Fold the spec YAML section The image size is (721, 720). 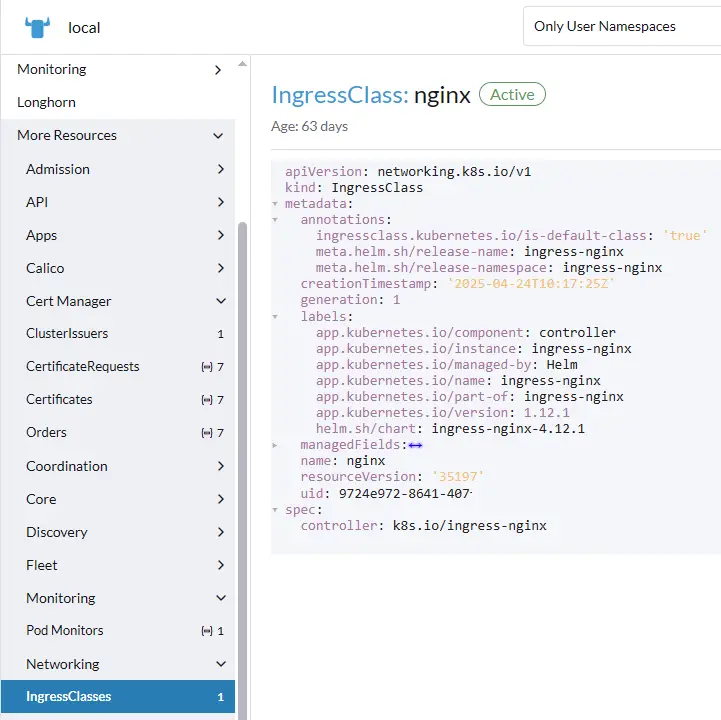coord(275,510)
